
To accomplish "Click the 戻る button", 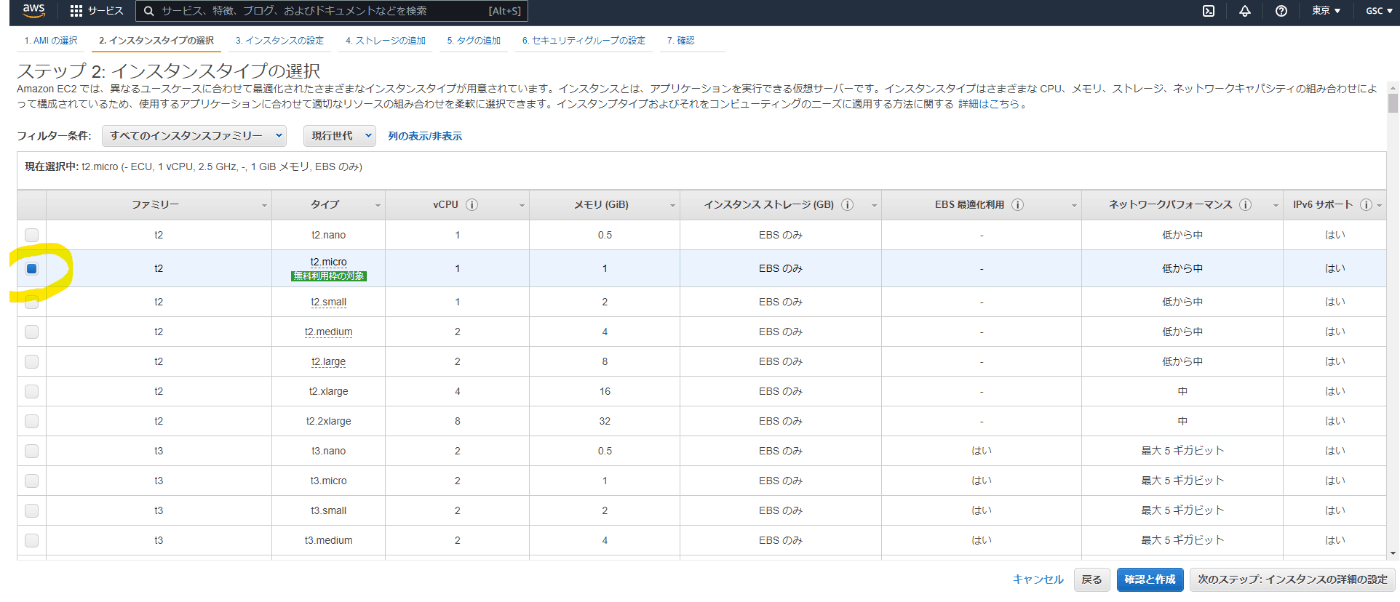I will pos(1092,580).
